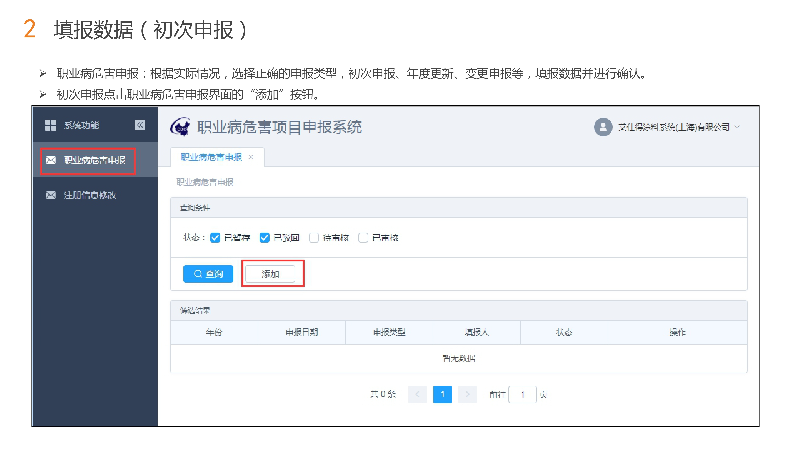
Task: Collapse the sidebar with the double-chevron icon
Action: click(140, 125)
